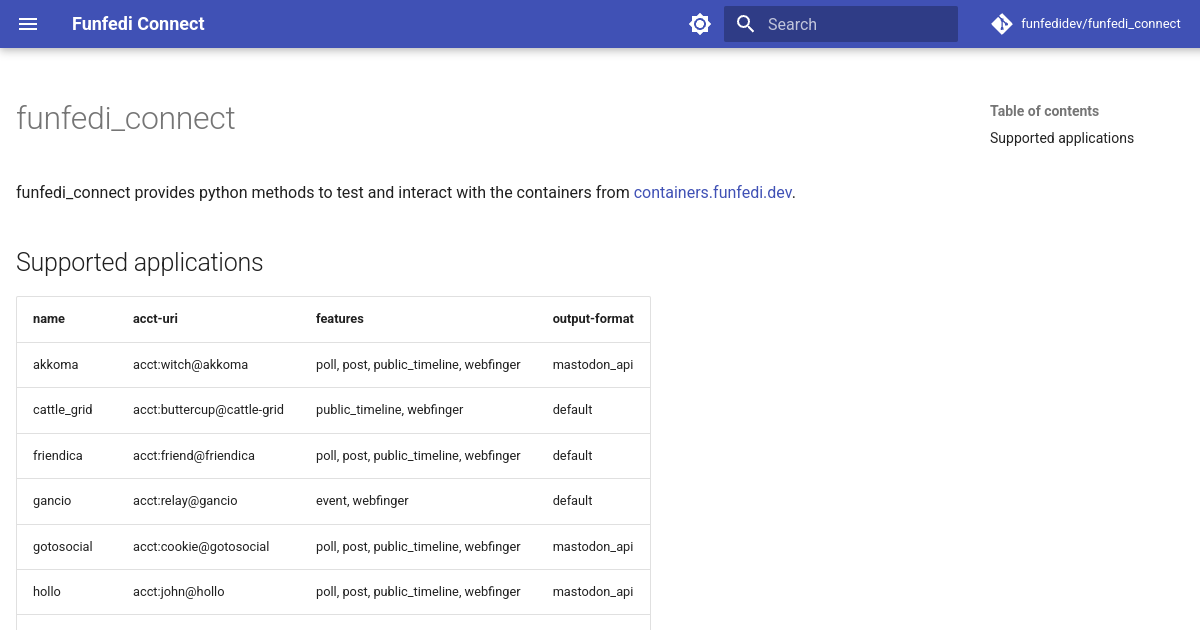Toggle the light/dark color scheme icon
This screenshot has width=1200, height=630.
pyautogui.click(x=700, y=24)
